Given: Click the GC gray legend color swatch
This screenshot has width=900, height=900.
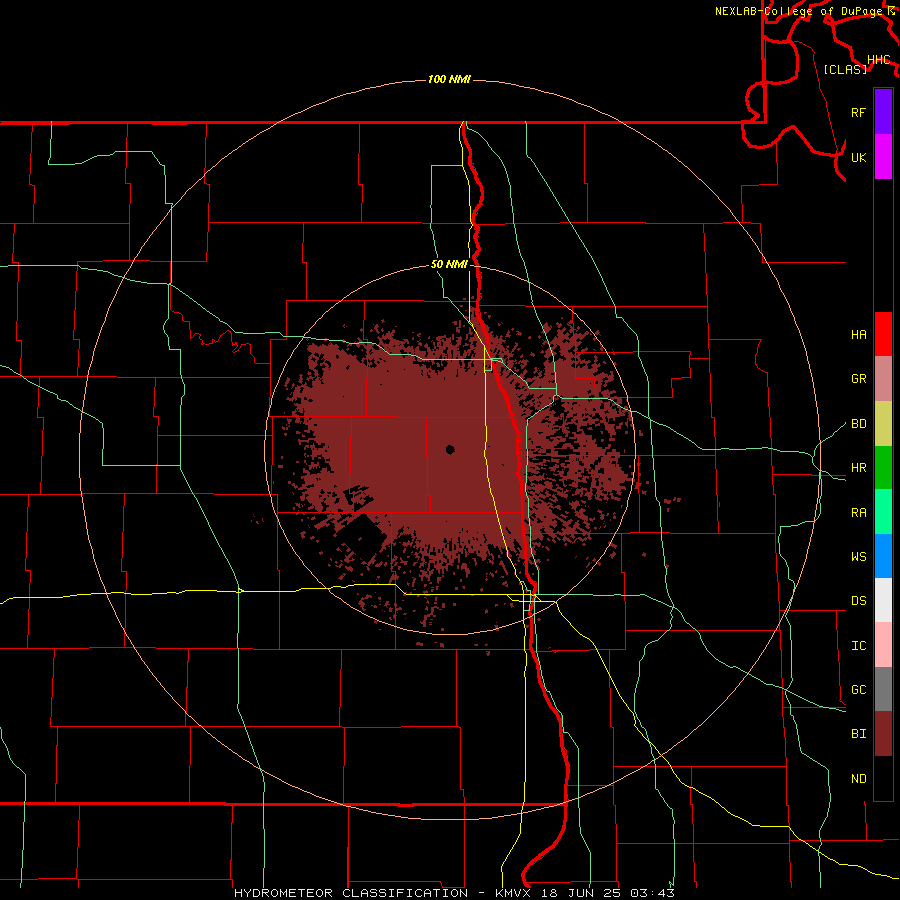Looking at the screenshot, I should 883,689.
